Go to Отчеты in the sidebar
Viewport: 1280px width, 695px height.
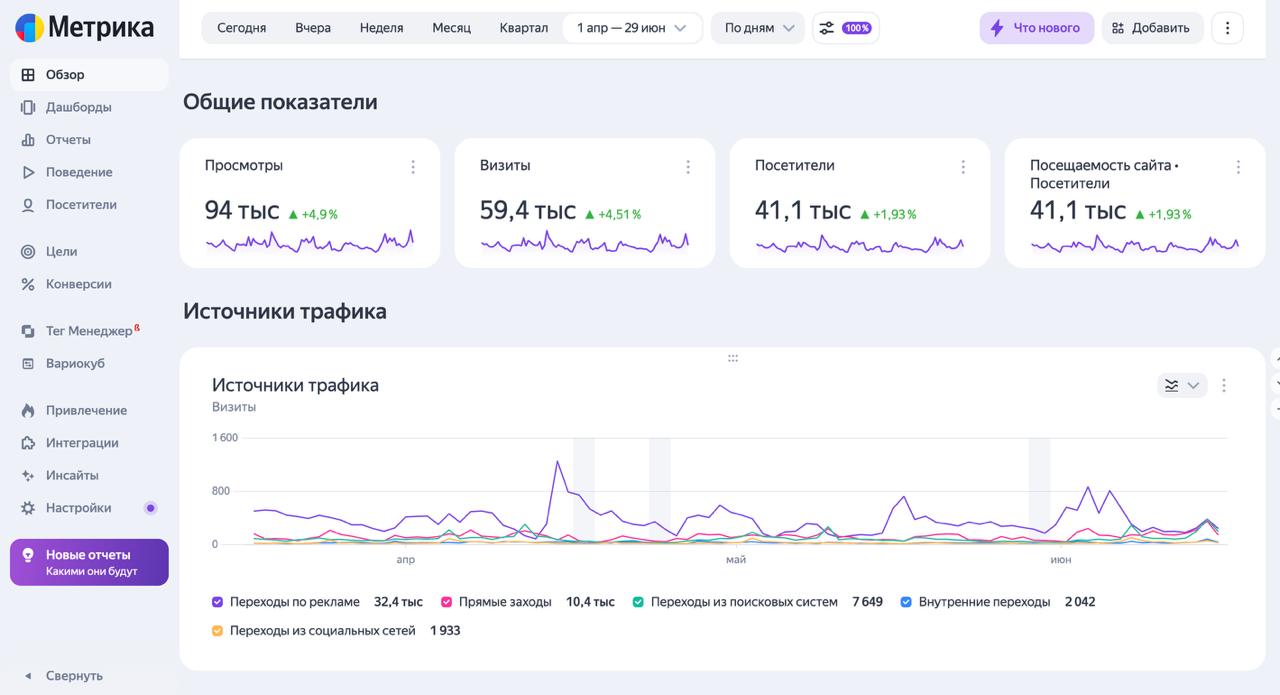tap(68, 140)
